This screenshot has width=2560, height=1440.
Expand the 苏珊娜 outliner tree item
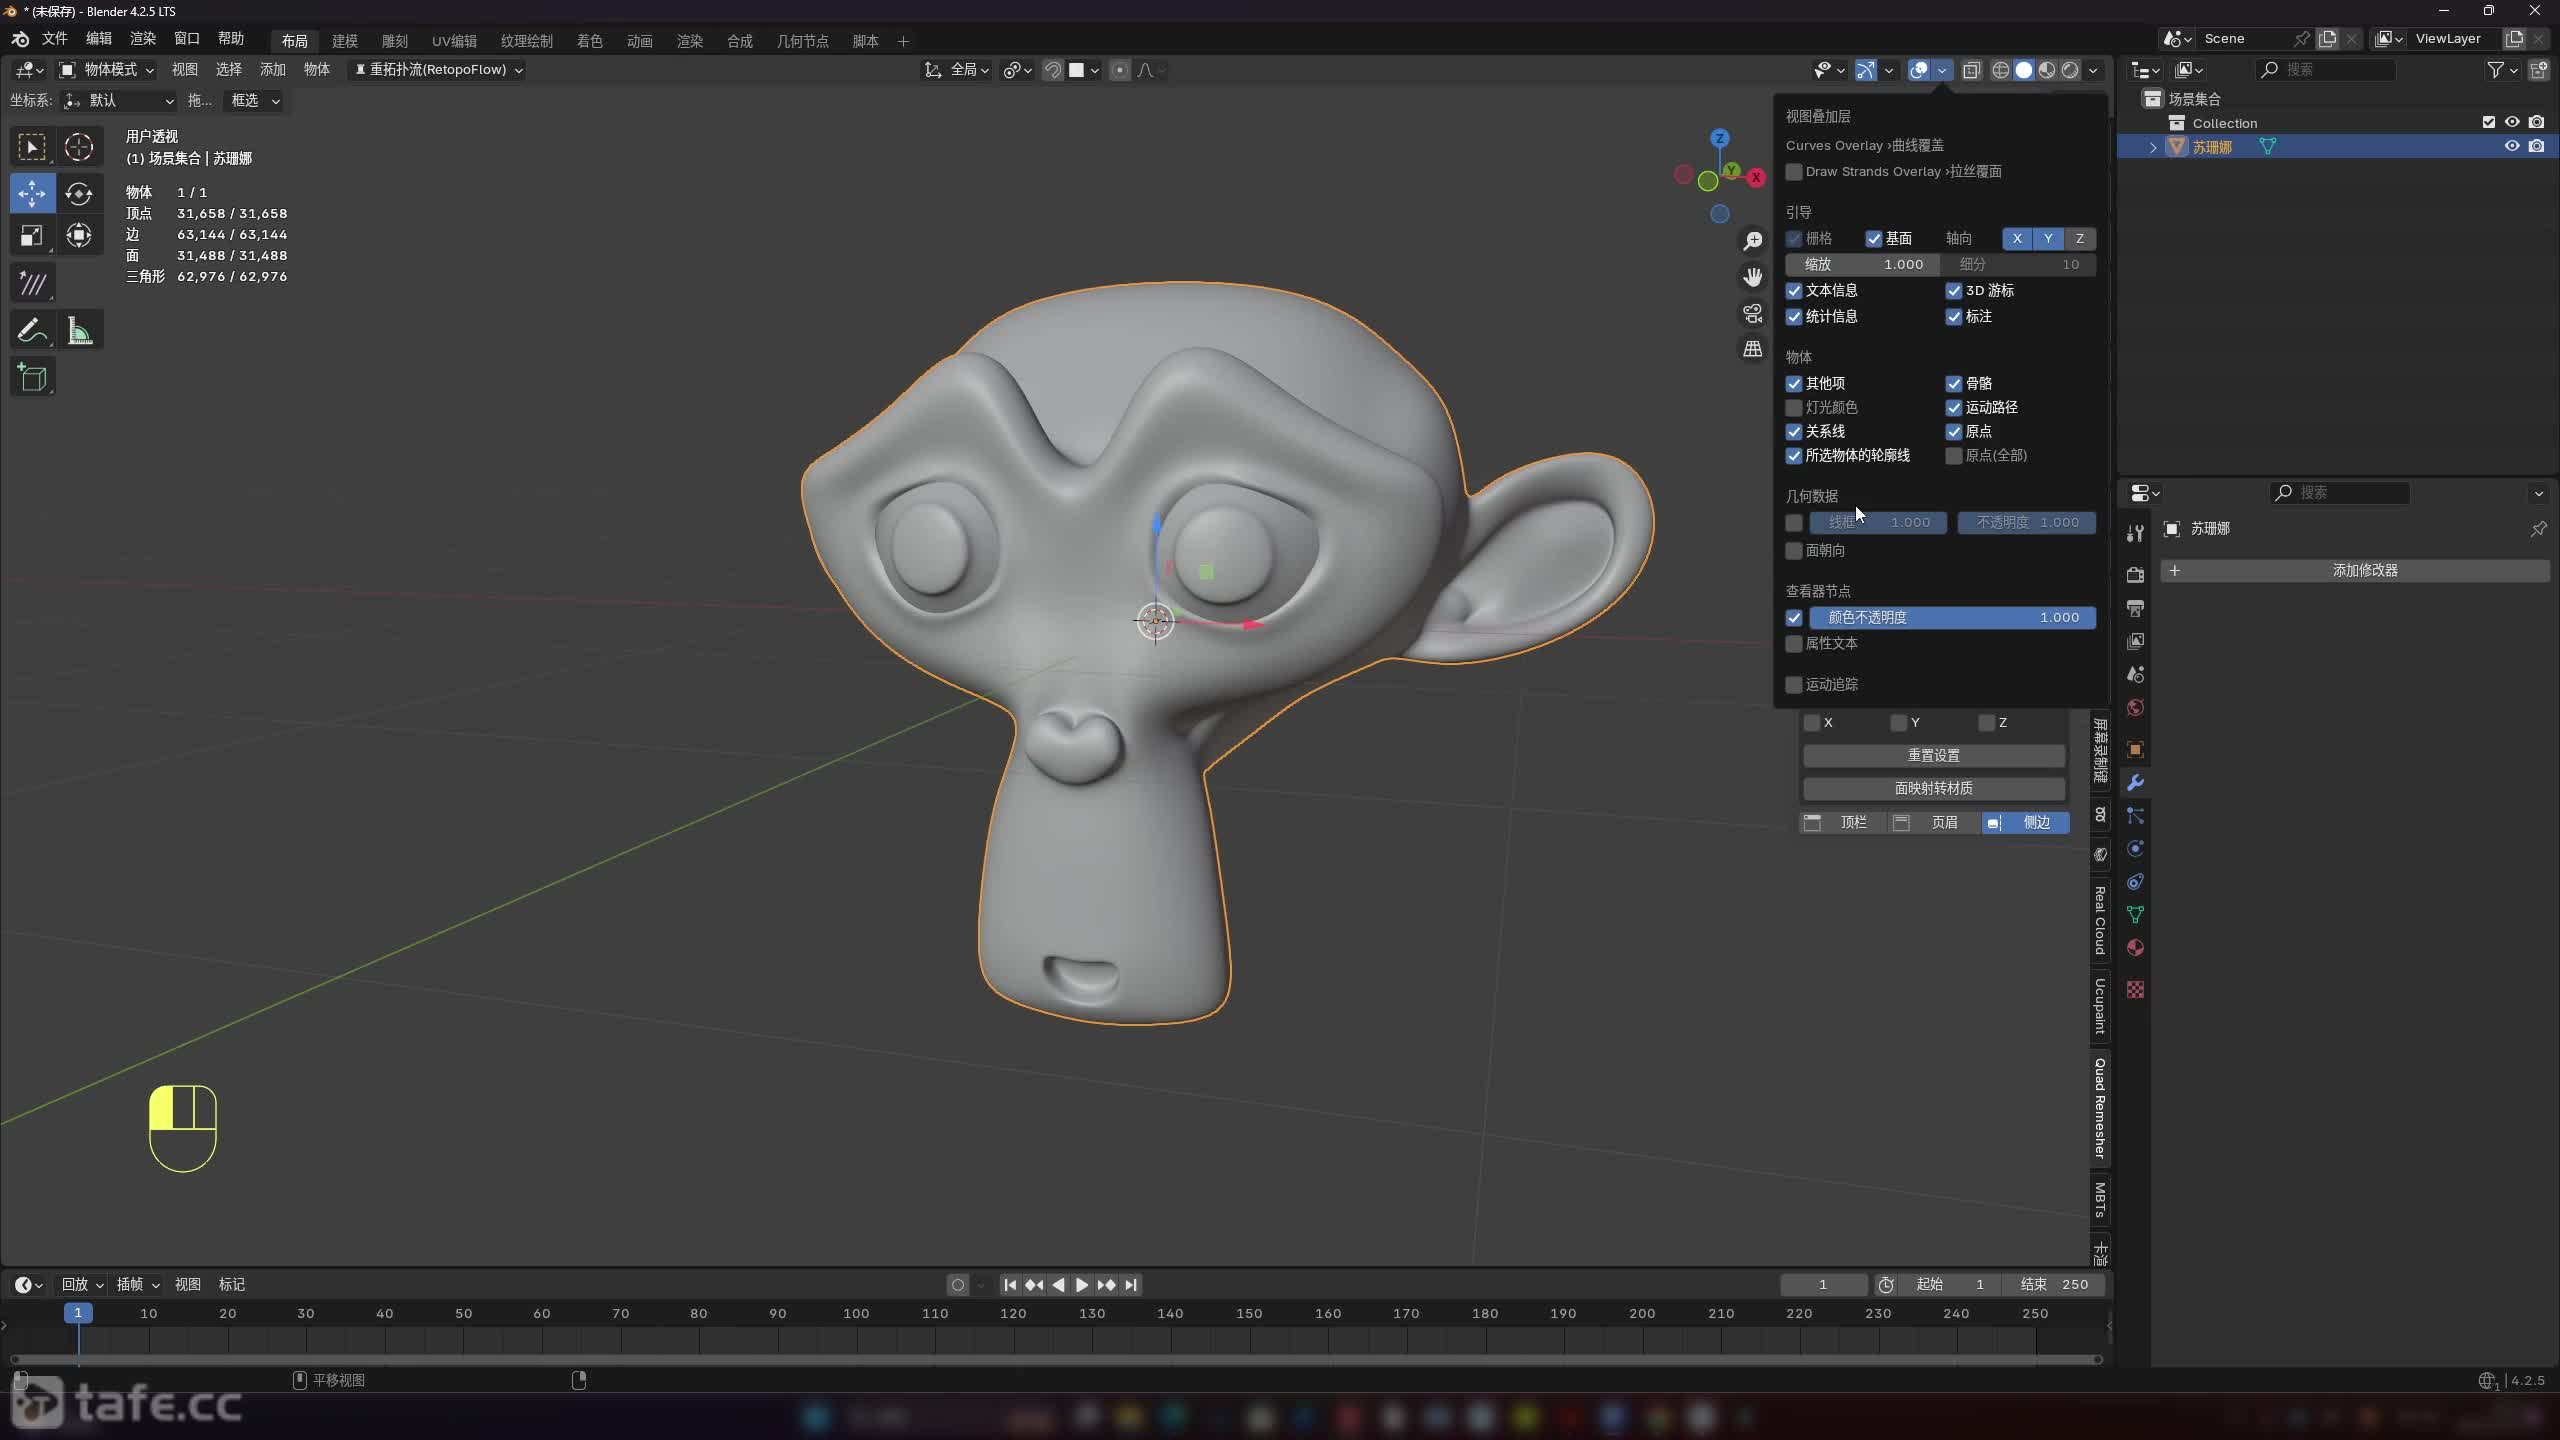pos(2153,147)
